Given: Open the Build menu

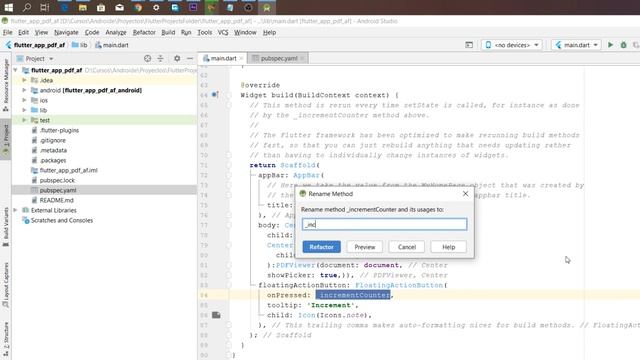Looking at the screenshot, I should click(x=168, y=32).
